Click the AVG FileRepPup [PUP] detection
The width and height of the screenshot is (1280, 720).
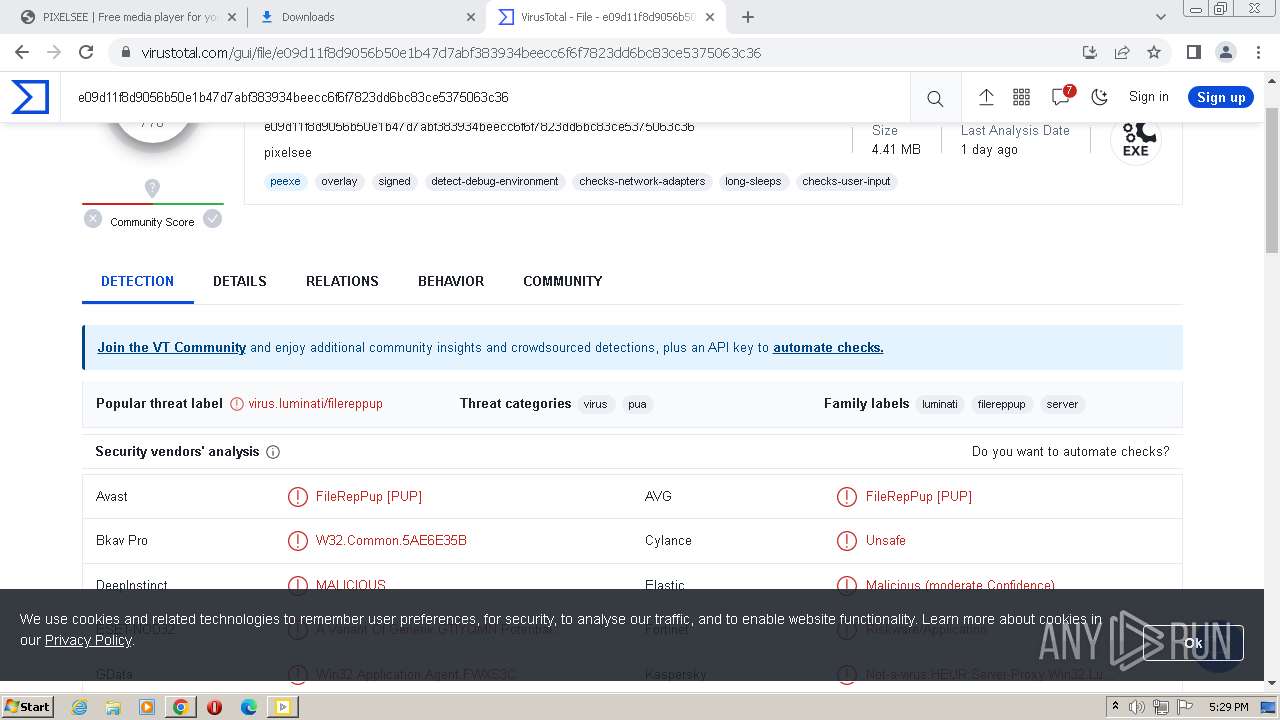click(919, 496)
